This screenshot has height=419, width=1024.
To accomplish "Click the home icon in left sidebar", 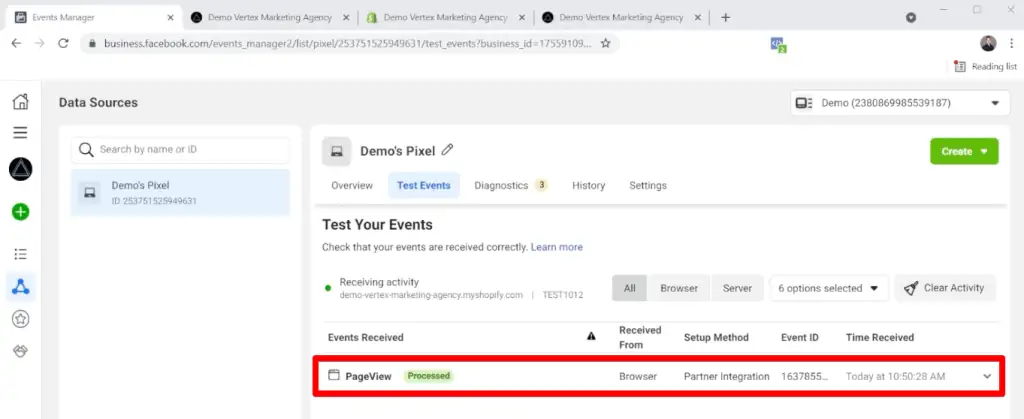I will coord(20,102).
